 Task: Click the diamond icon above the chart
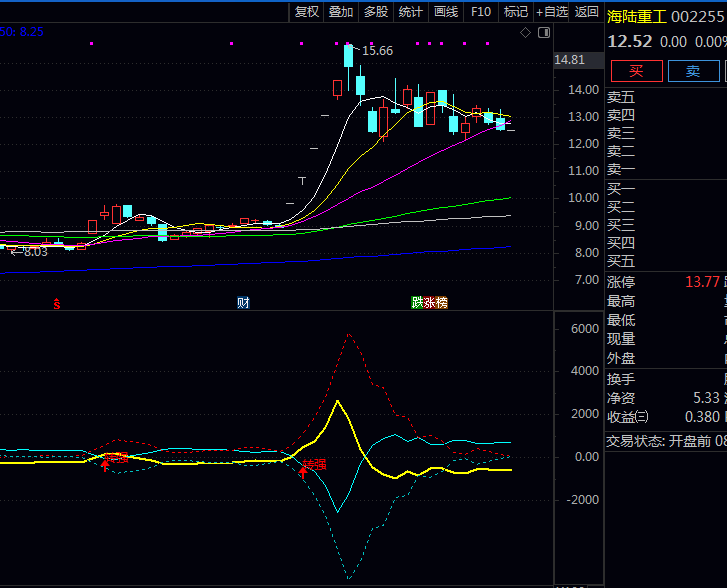click(x=526, y=33)
